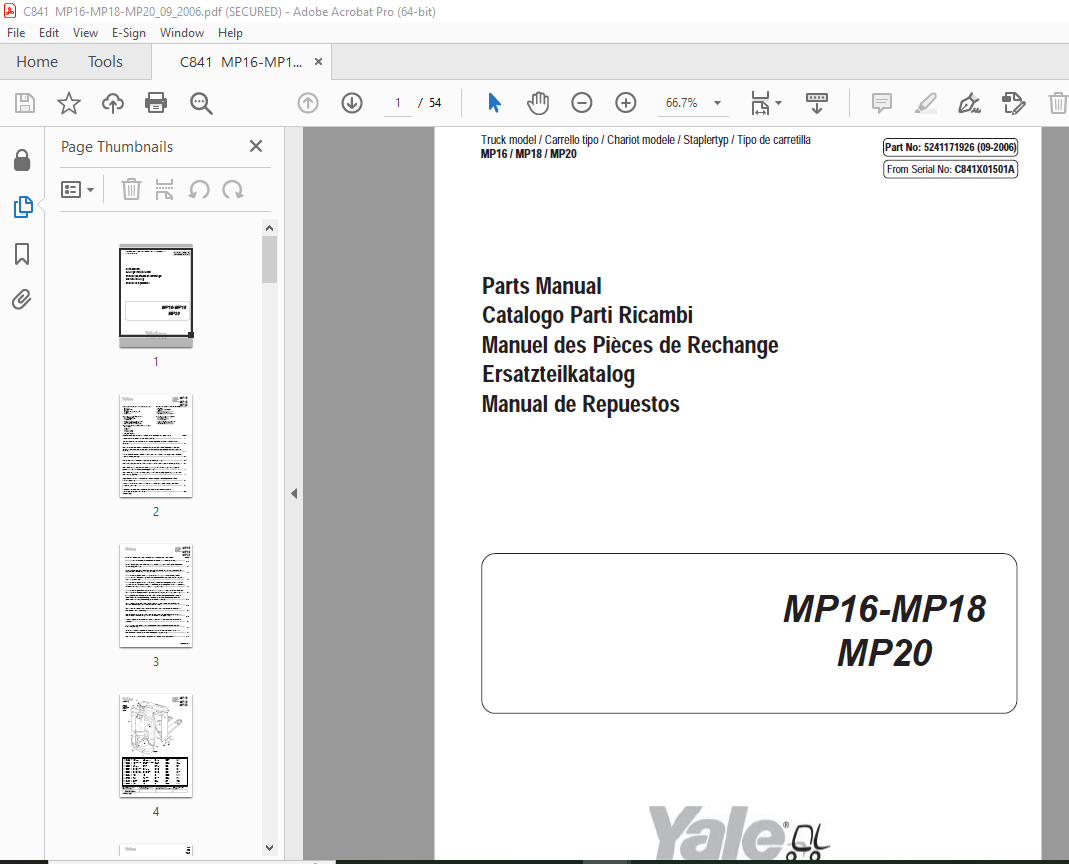1069x864 pixels.
Task: Select page 3 thumbnail
Action: [x=156, y=595]
